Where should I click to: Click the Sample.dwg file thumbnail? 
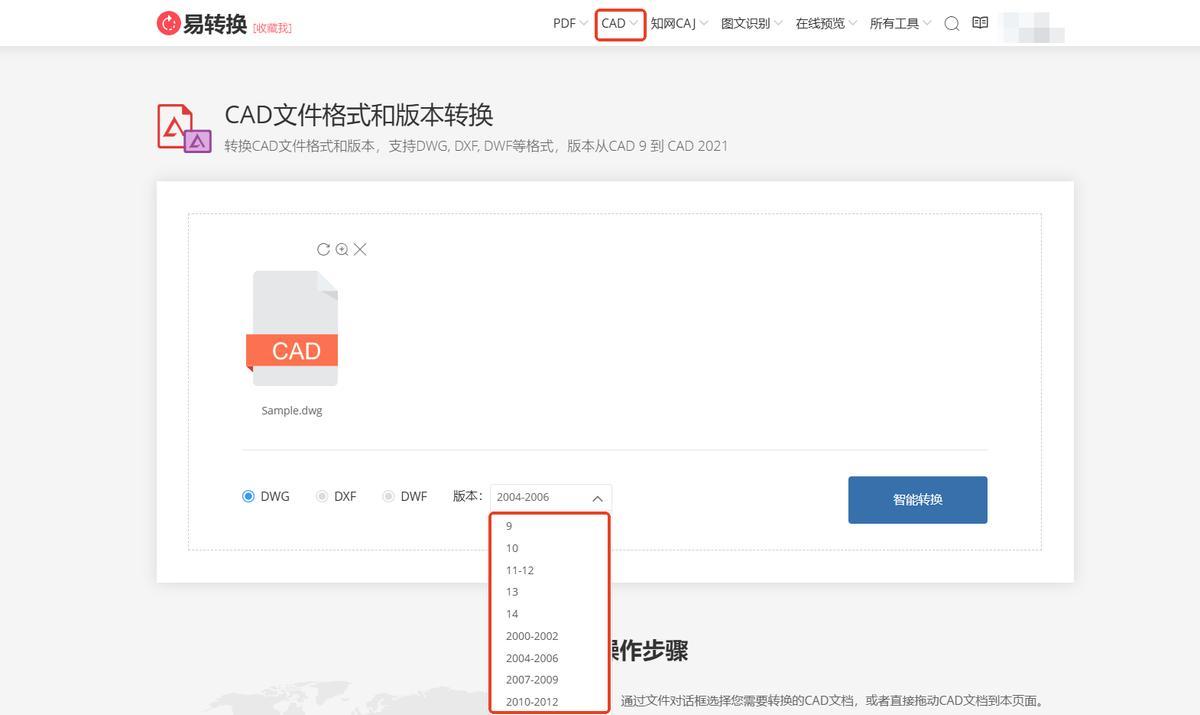click(294, 328)
